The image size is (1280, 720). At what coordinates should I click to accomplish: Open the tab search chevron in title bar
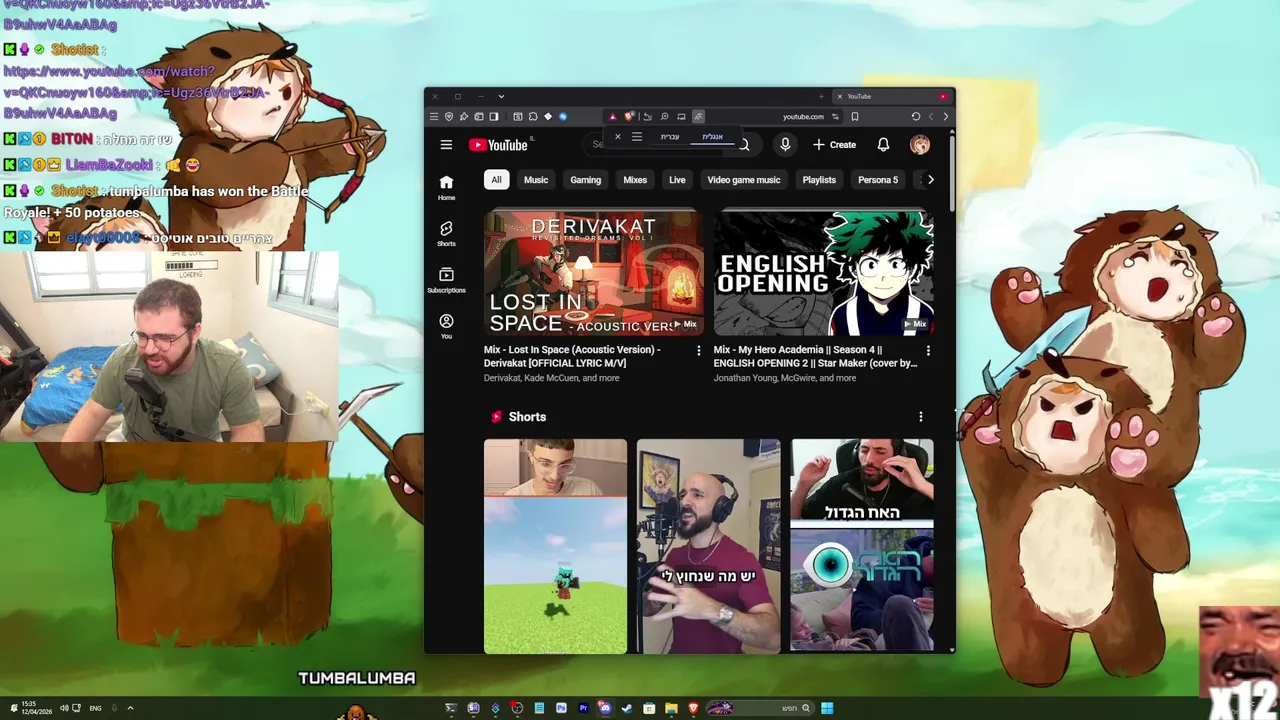(x=501, y=96)
